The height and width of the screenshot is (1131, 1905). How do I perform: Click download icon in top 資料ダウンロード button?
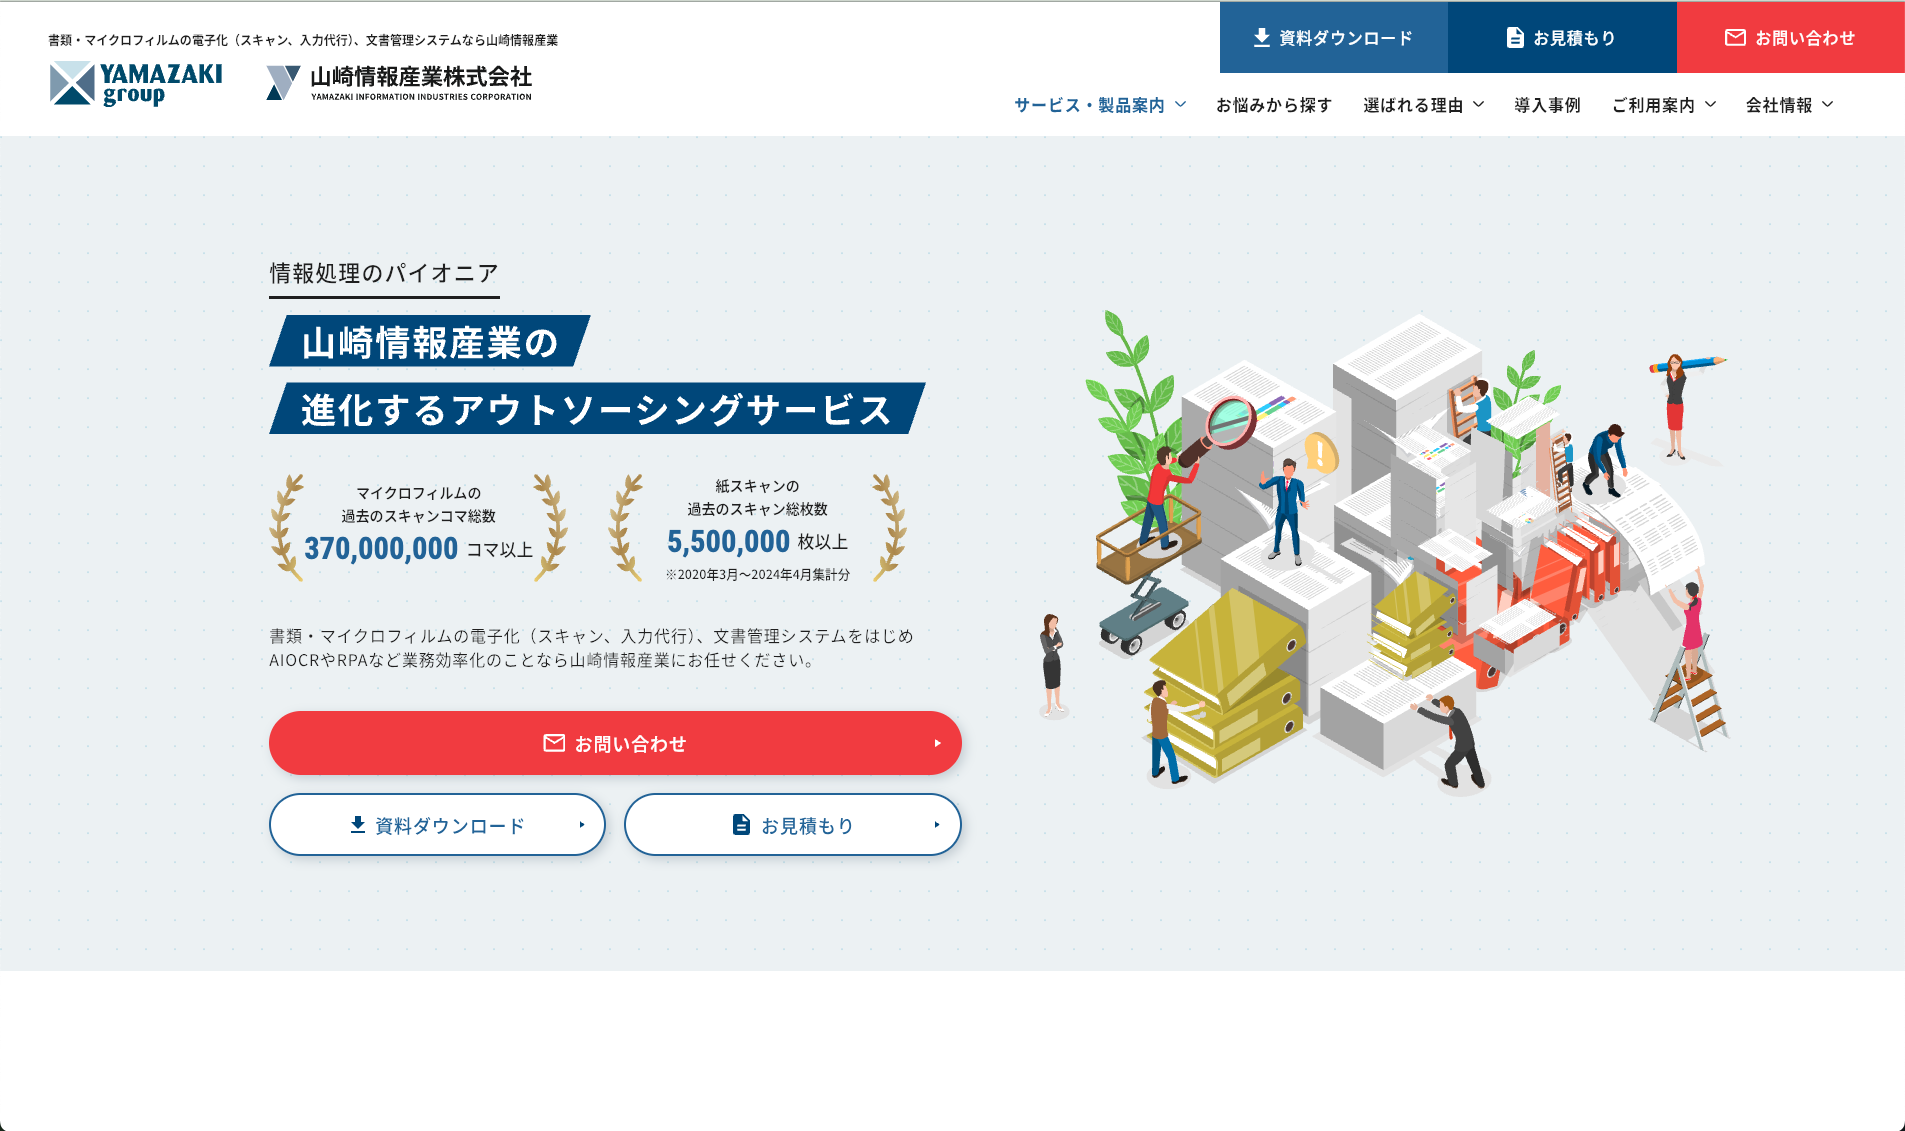pyautogui.click(x=1262, y=38)
